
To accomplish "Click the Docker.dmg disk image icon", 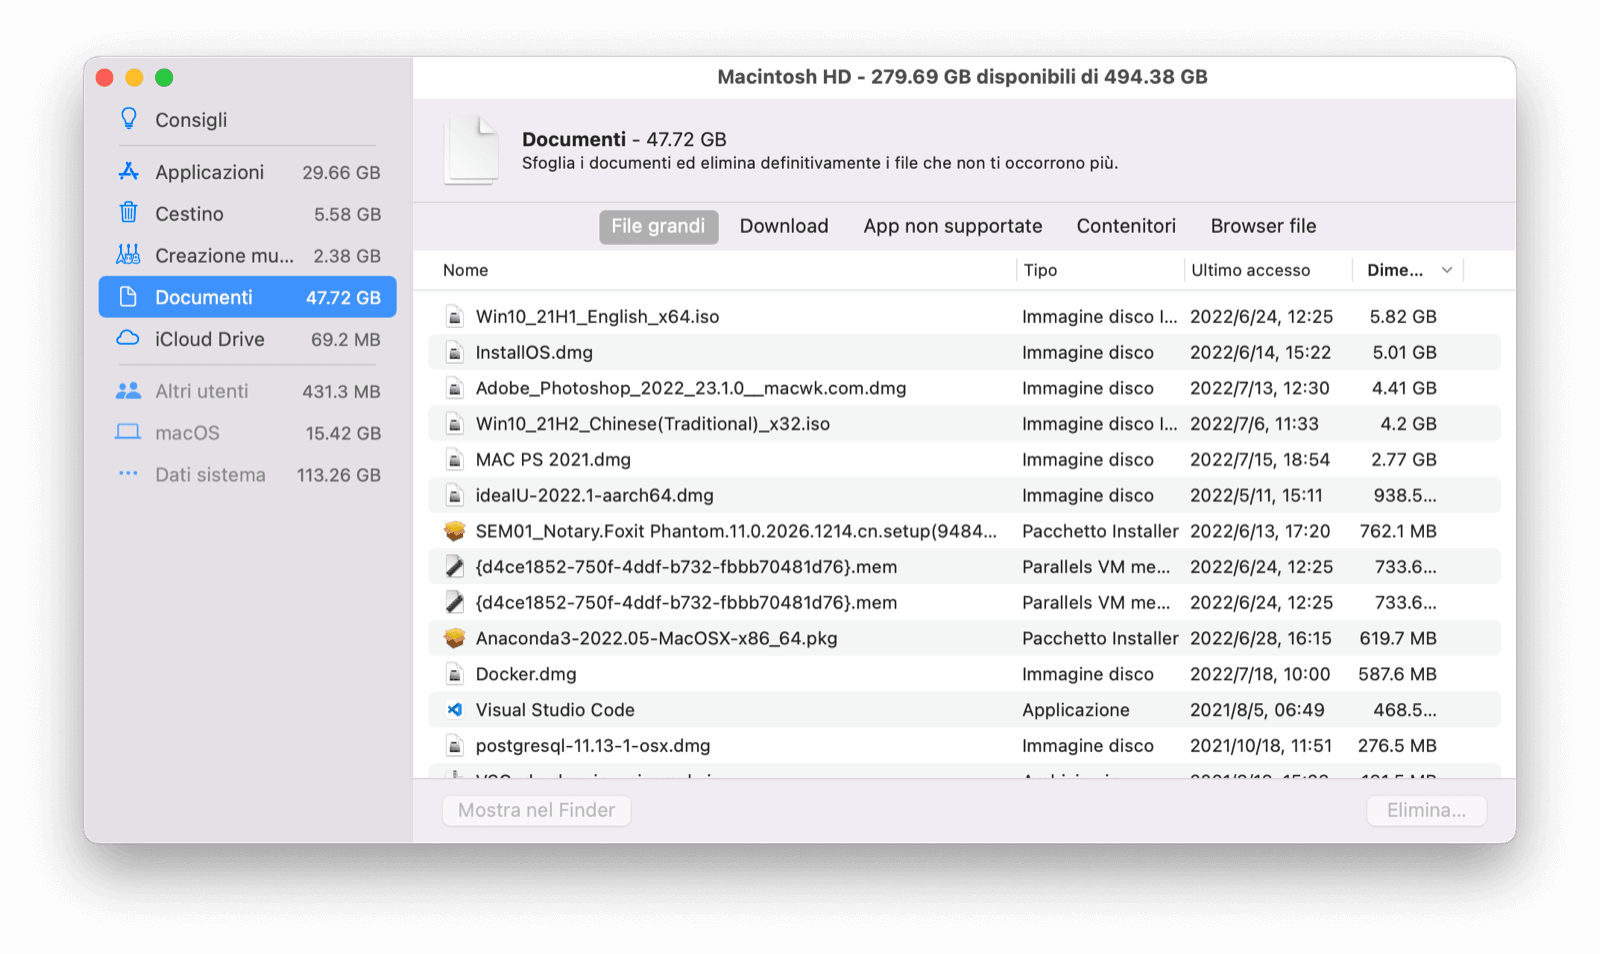I will [454, 674].
